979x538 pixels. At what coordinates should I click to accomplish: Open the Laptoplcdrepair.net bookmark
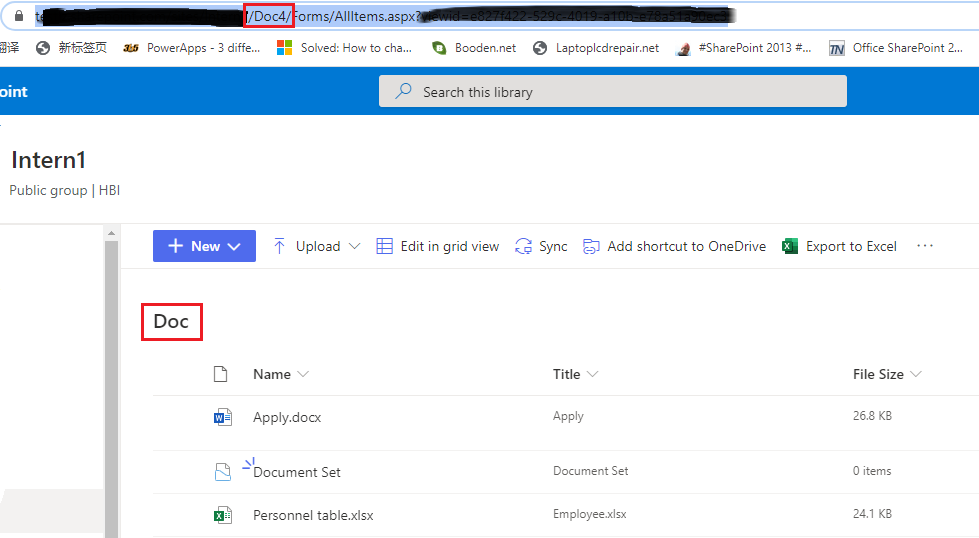(x=596, y=48)
